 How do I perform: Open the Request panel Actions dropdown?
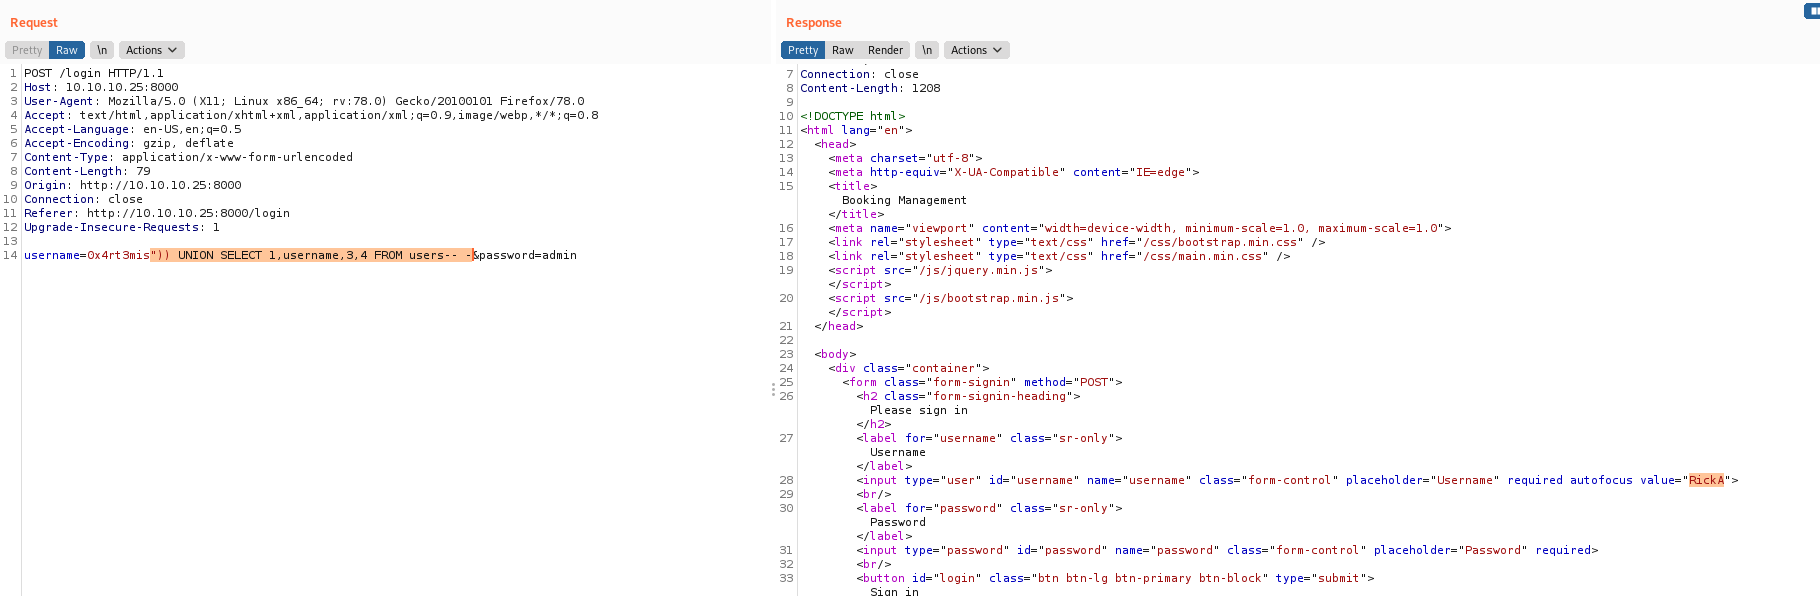click(151, 50)
